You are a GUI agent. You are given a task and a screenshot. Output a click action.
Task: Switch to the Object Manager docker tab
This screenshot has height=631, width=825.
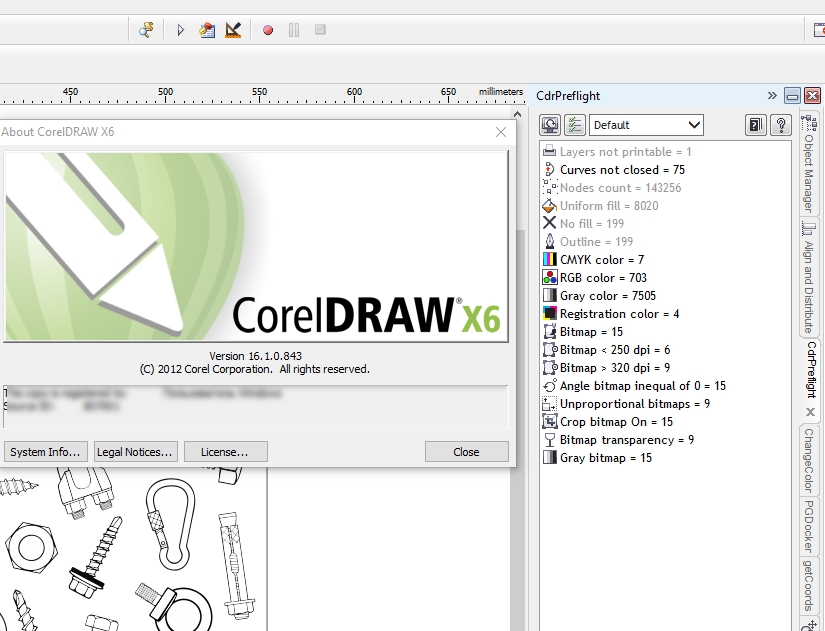coord(809,163)
